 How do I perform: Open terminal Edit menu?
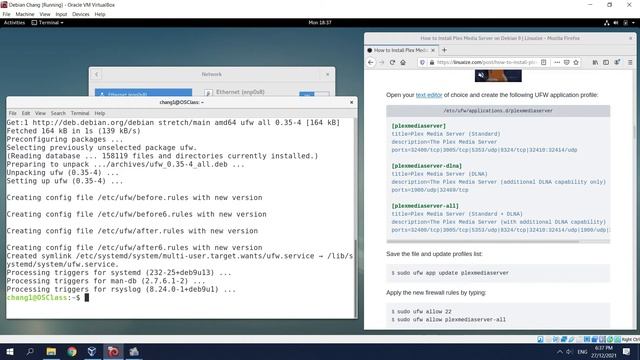pyautogui.click(x=26, y=113)
